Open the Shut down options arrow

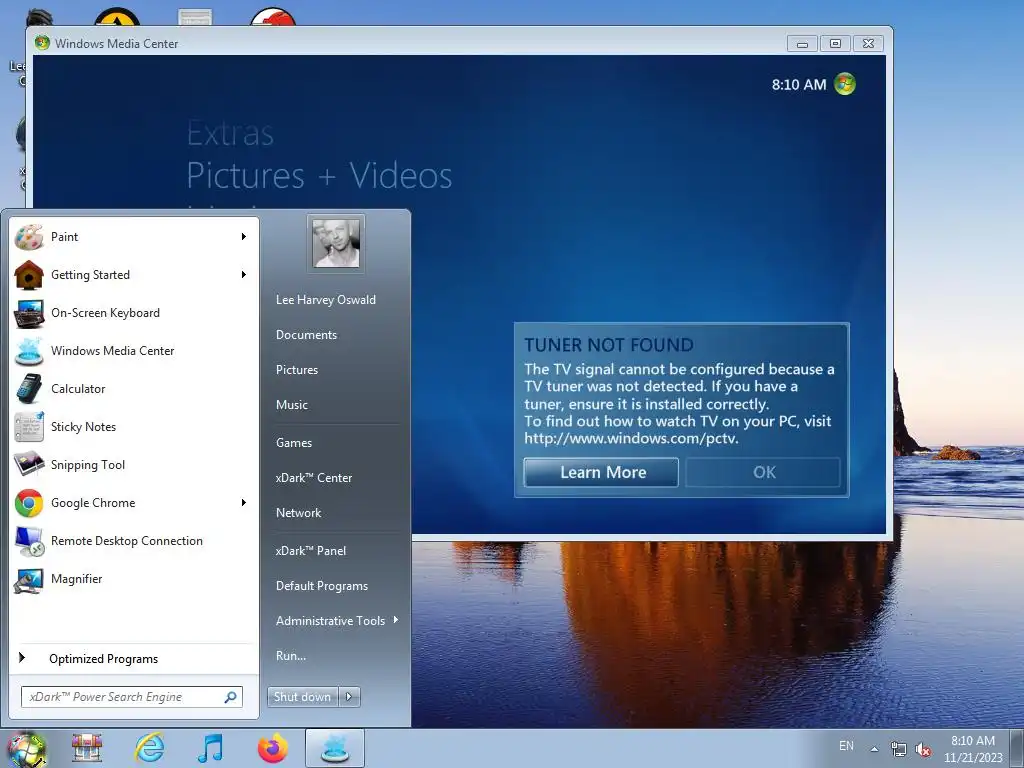(349, 697)
